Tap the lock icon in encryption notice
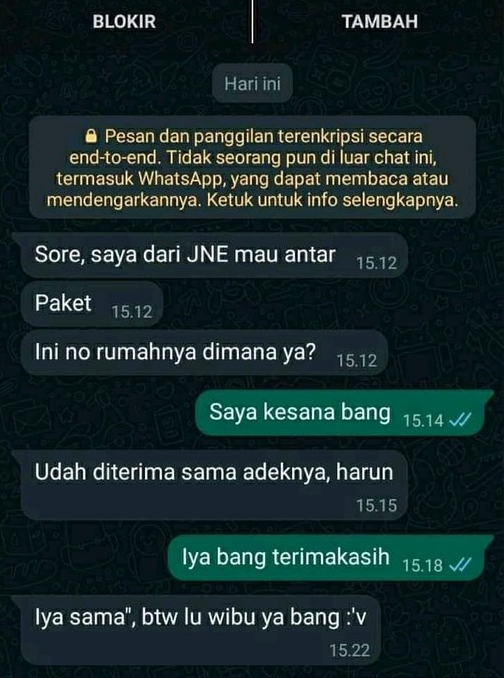Viewport: 504px width, 678px height. pos(91,137)
